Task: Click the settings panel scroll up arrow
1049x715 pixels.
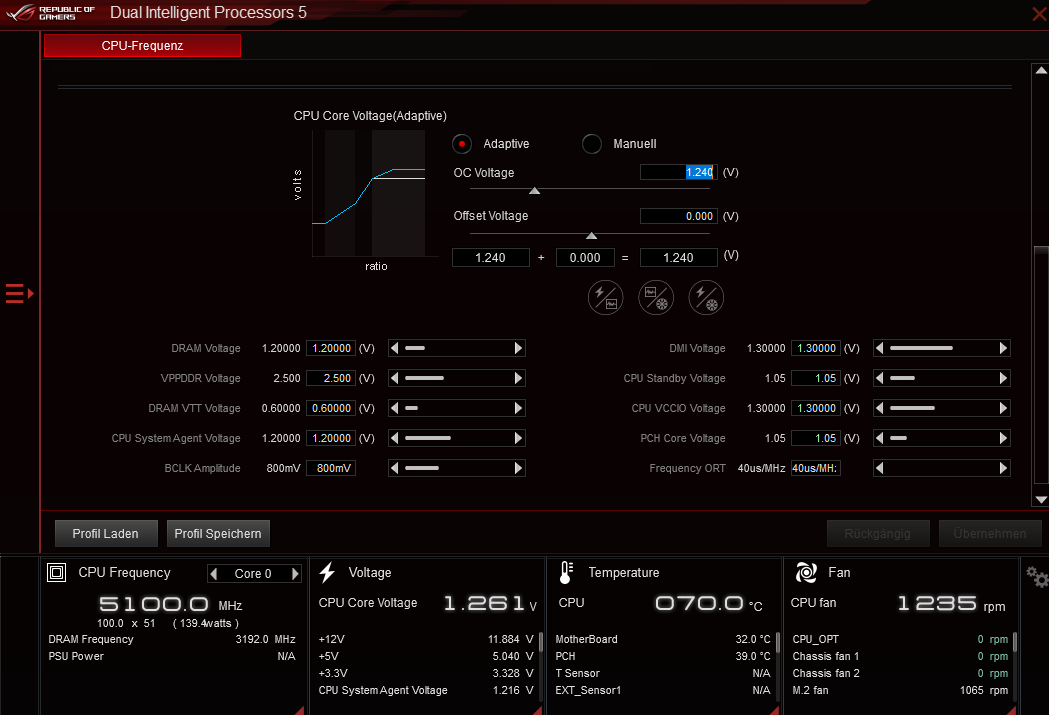Action: (1041, 70)
